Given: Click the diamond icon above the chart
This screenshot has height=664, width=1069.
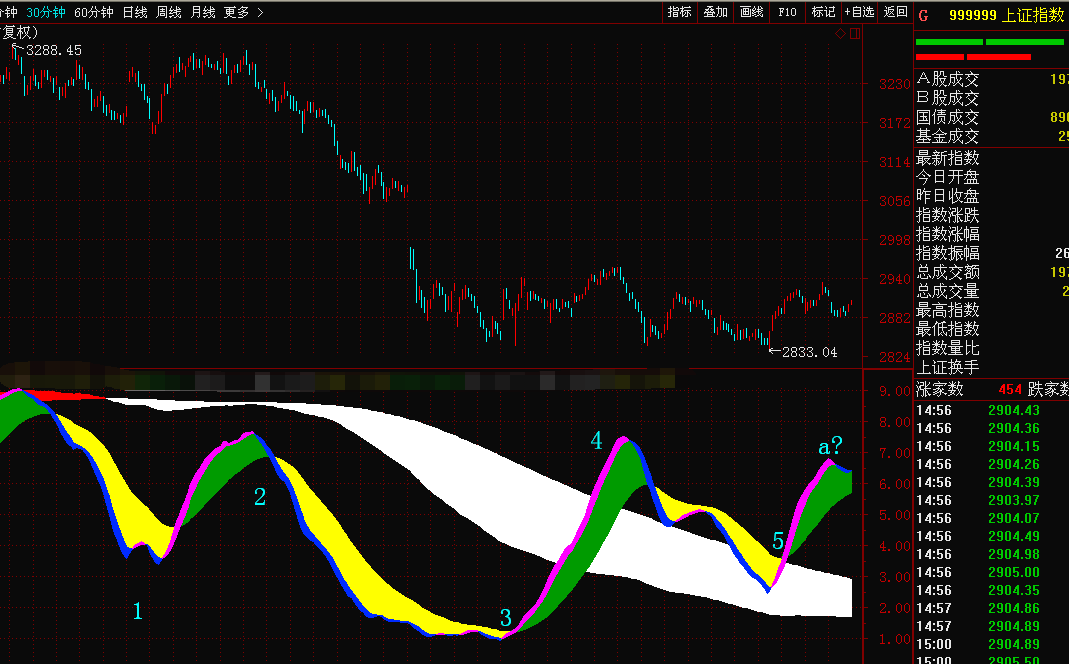Looking at the screenshot, I should 841,34.
